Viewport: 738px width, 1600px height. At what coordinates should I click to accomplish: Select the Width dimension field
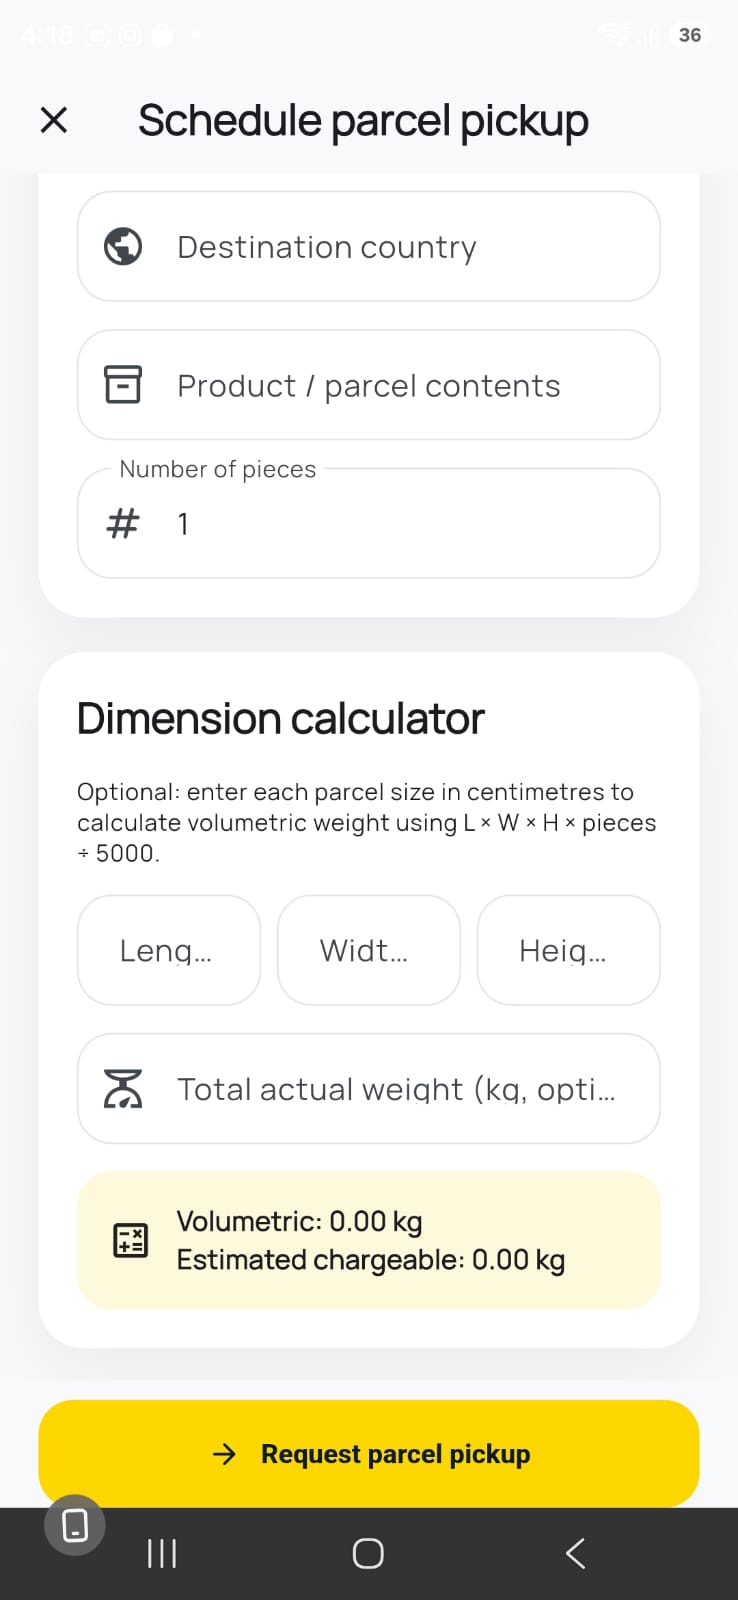369,950
